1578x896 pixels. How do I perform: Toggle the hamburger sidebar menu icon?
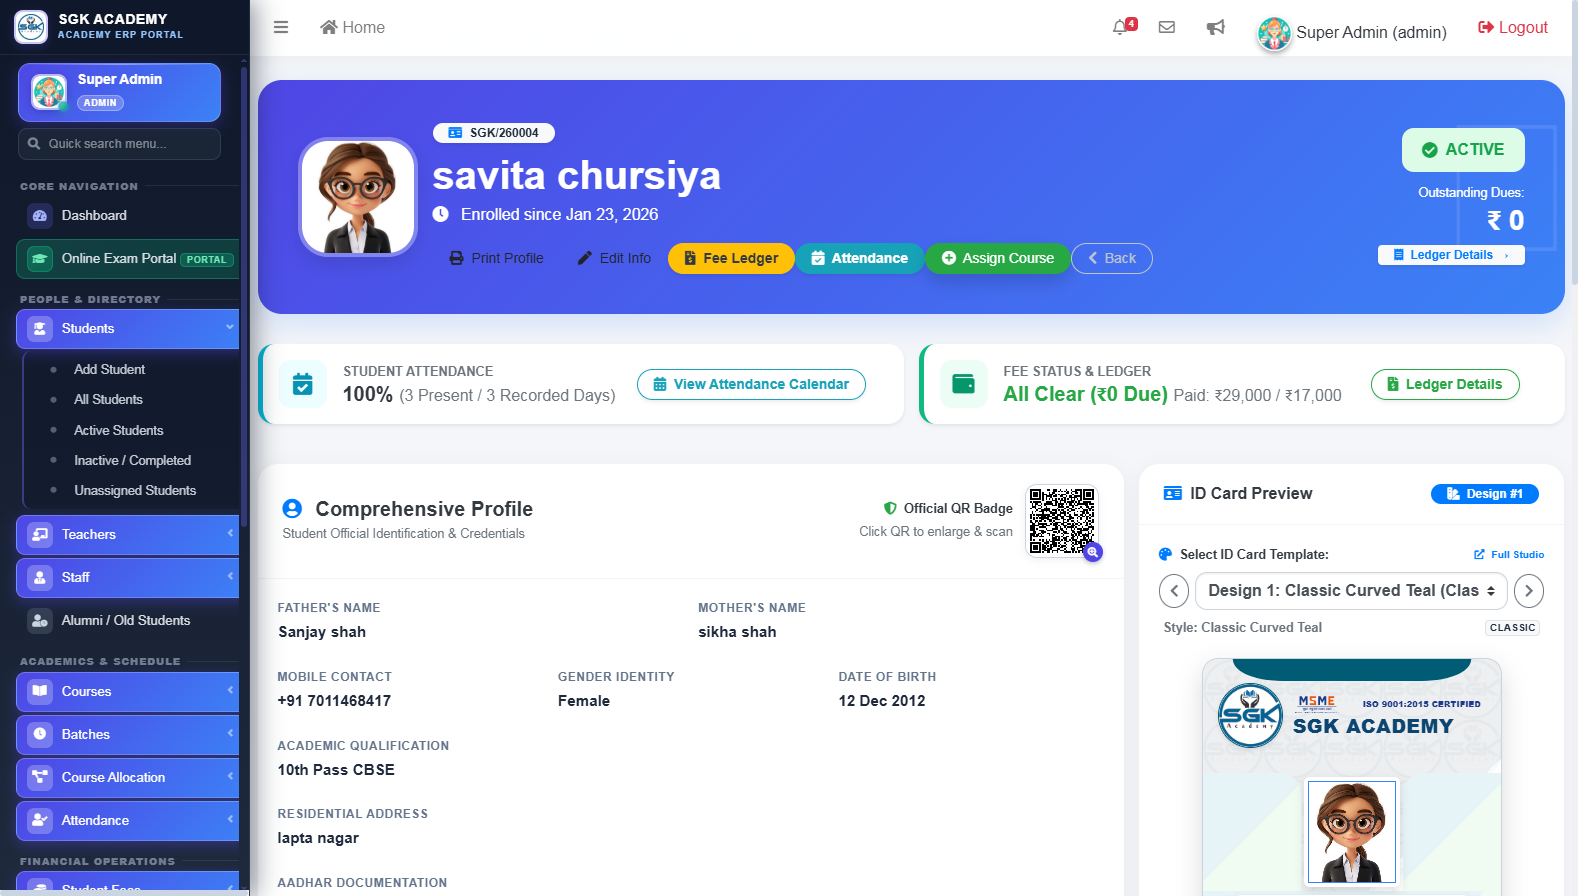(281, 27)
